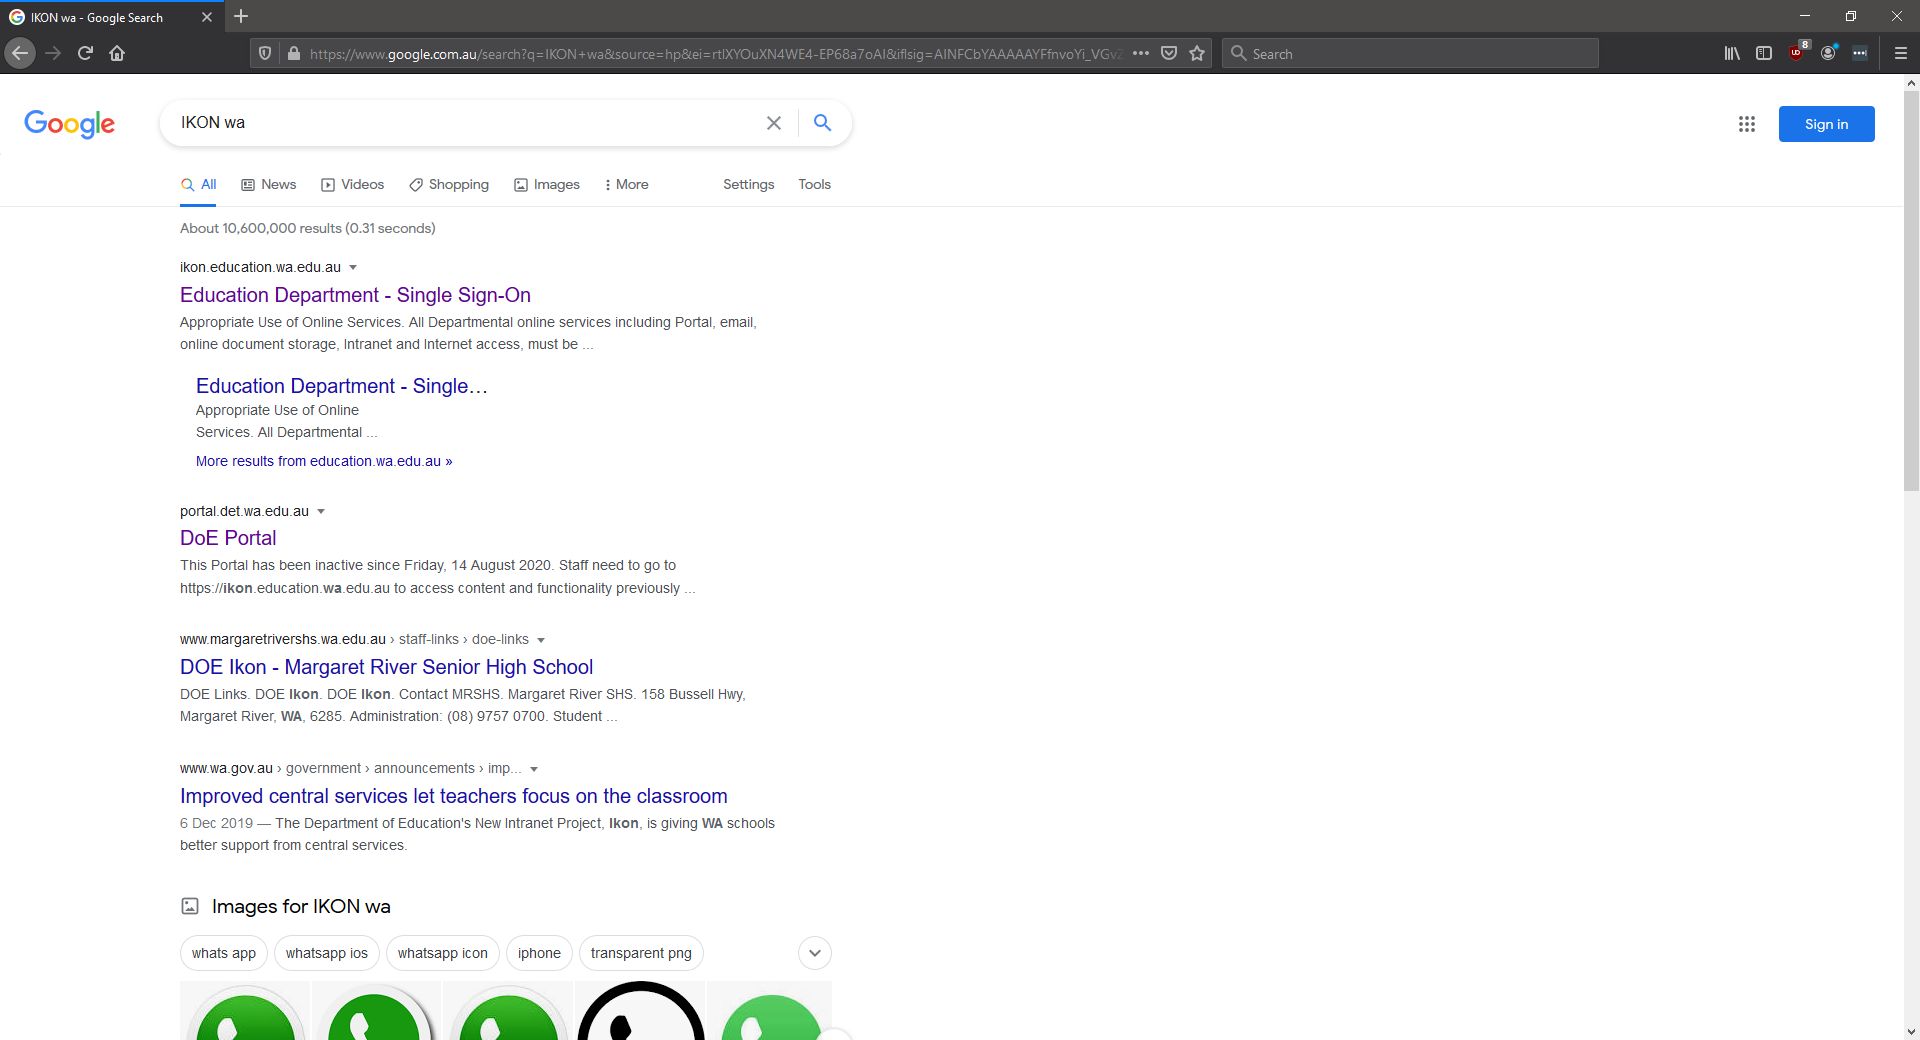Viewport: 1920px width, 1040px height.
Task: Open the More search categories menu
Action: [x=627, y=184]
